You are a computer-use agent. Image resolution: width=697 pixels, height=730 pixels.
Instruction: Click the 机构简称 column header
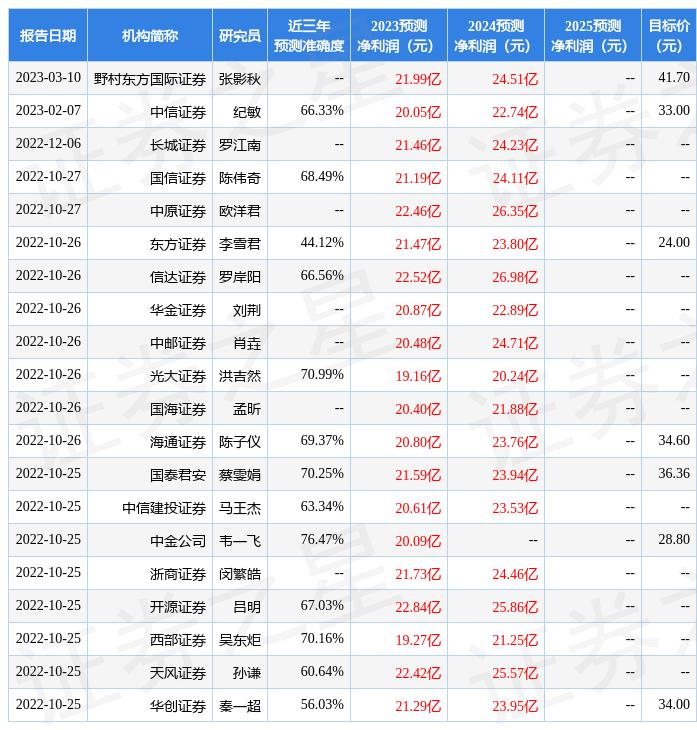150,35
